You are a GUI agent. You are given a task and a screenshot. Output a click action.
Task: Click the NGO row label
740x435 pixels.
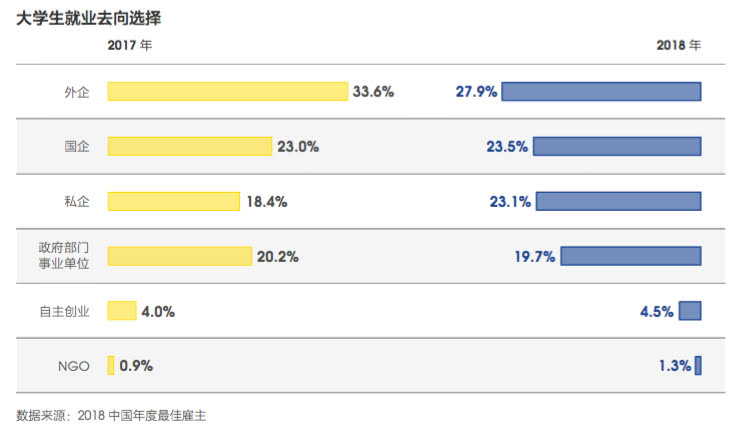[x=74, y=366]
